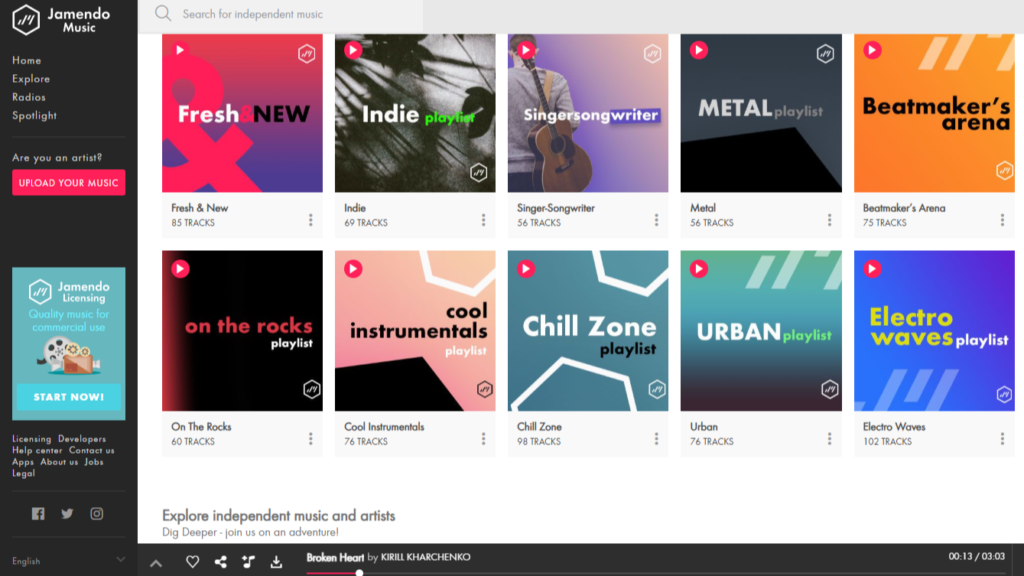Viewport: 1024px width, 576px height.
Task: Open the Licensing footer link
Action: click(31, 439)
